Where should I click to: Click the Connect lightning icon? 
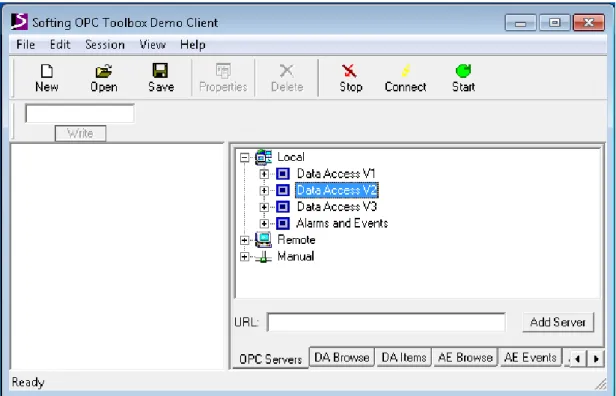(405, 71)
